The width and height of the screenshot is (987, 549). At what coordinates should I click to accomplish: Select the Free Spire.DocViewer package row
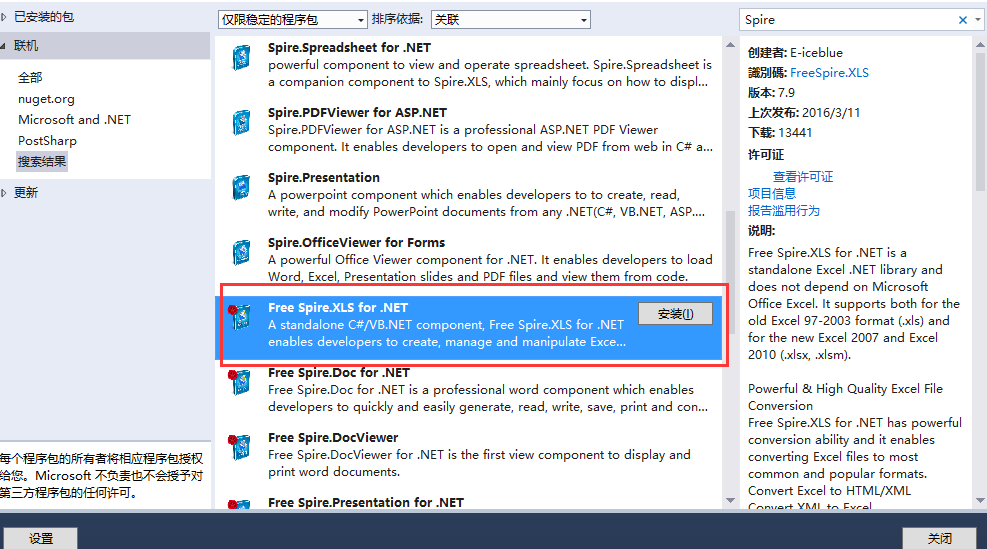[x=469, y=455]
